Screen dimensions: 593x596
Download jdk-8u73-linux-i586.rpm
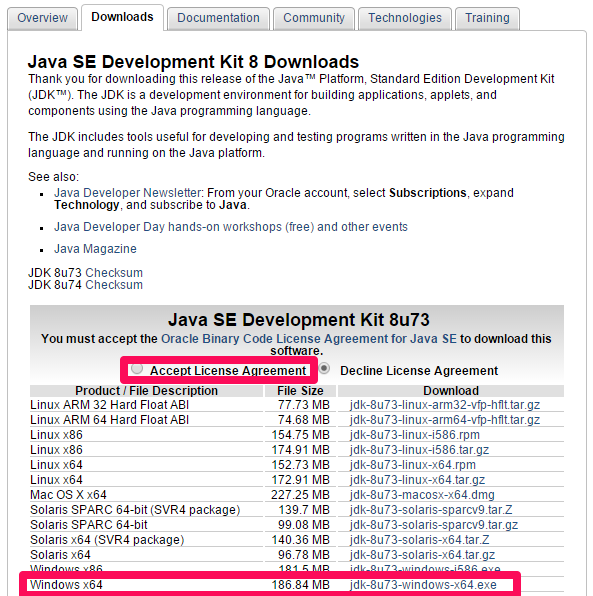[x=415, y=435]
